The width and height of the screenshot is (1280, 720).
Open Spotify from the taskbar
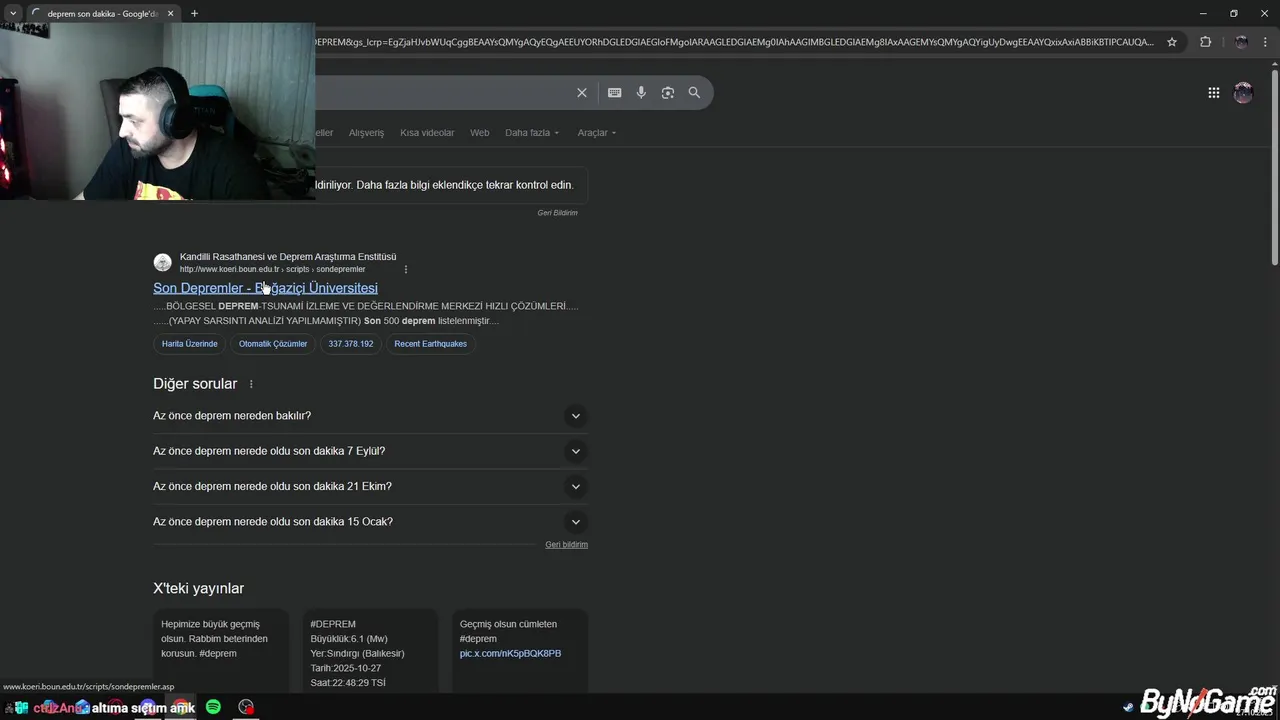click(213, 707)
